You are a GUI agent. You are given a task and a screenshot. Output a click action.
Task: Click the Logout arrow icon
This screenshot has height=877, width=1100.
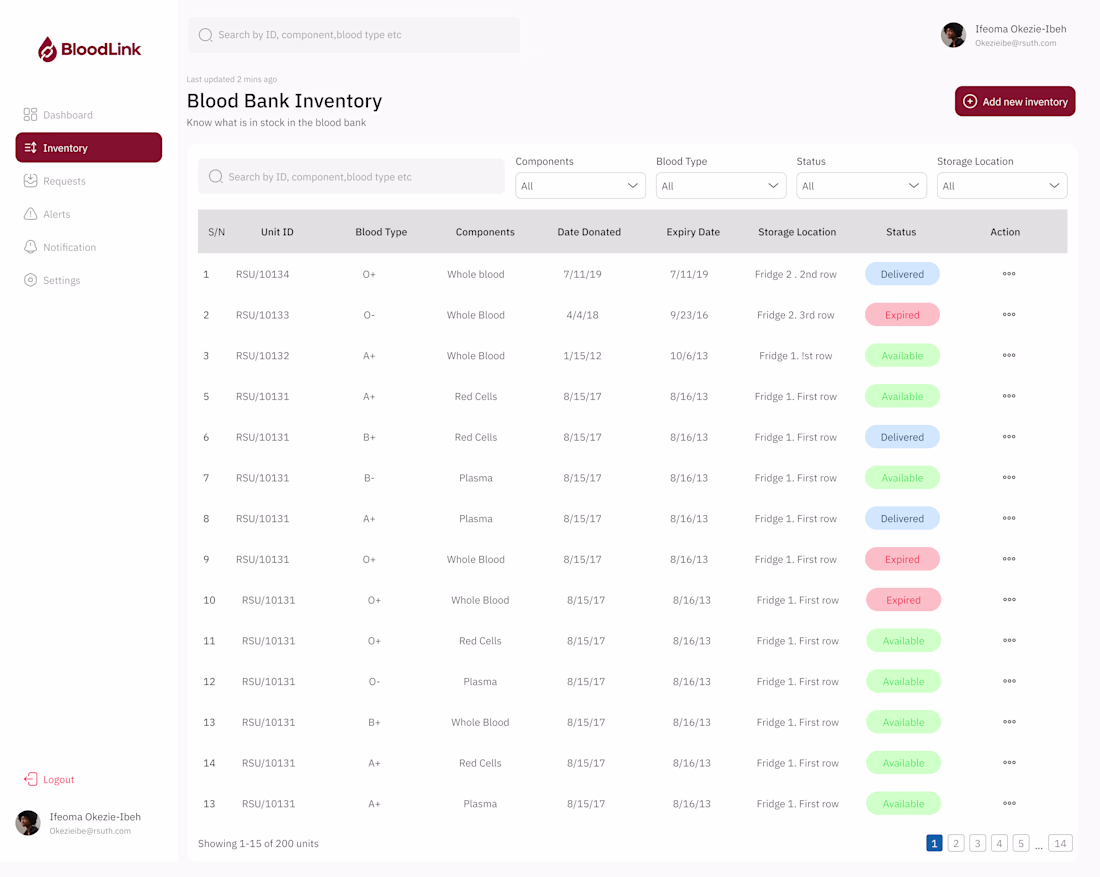point(30,779)
